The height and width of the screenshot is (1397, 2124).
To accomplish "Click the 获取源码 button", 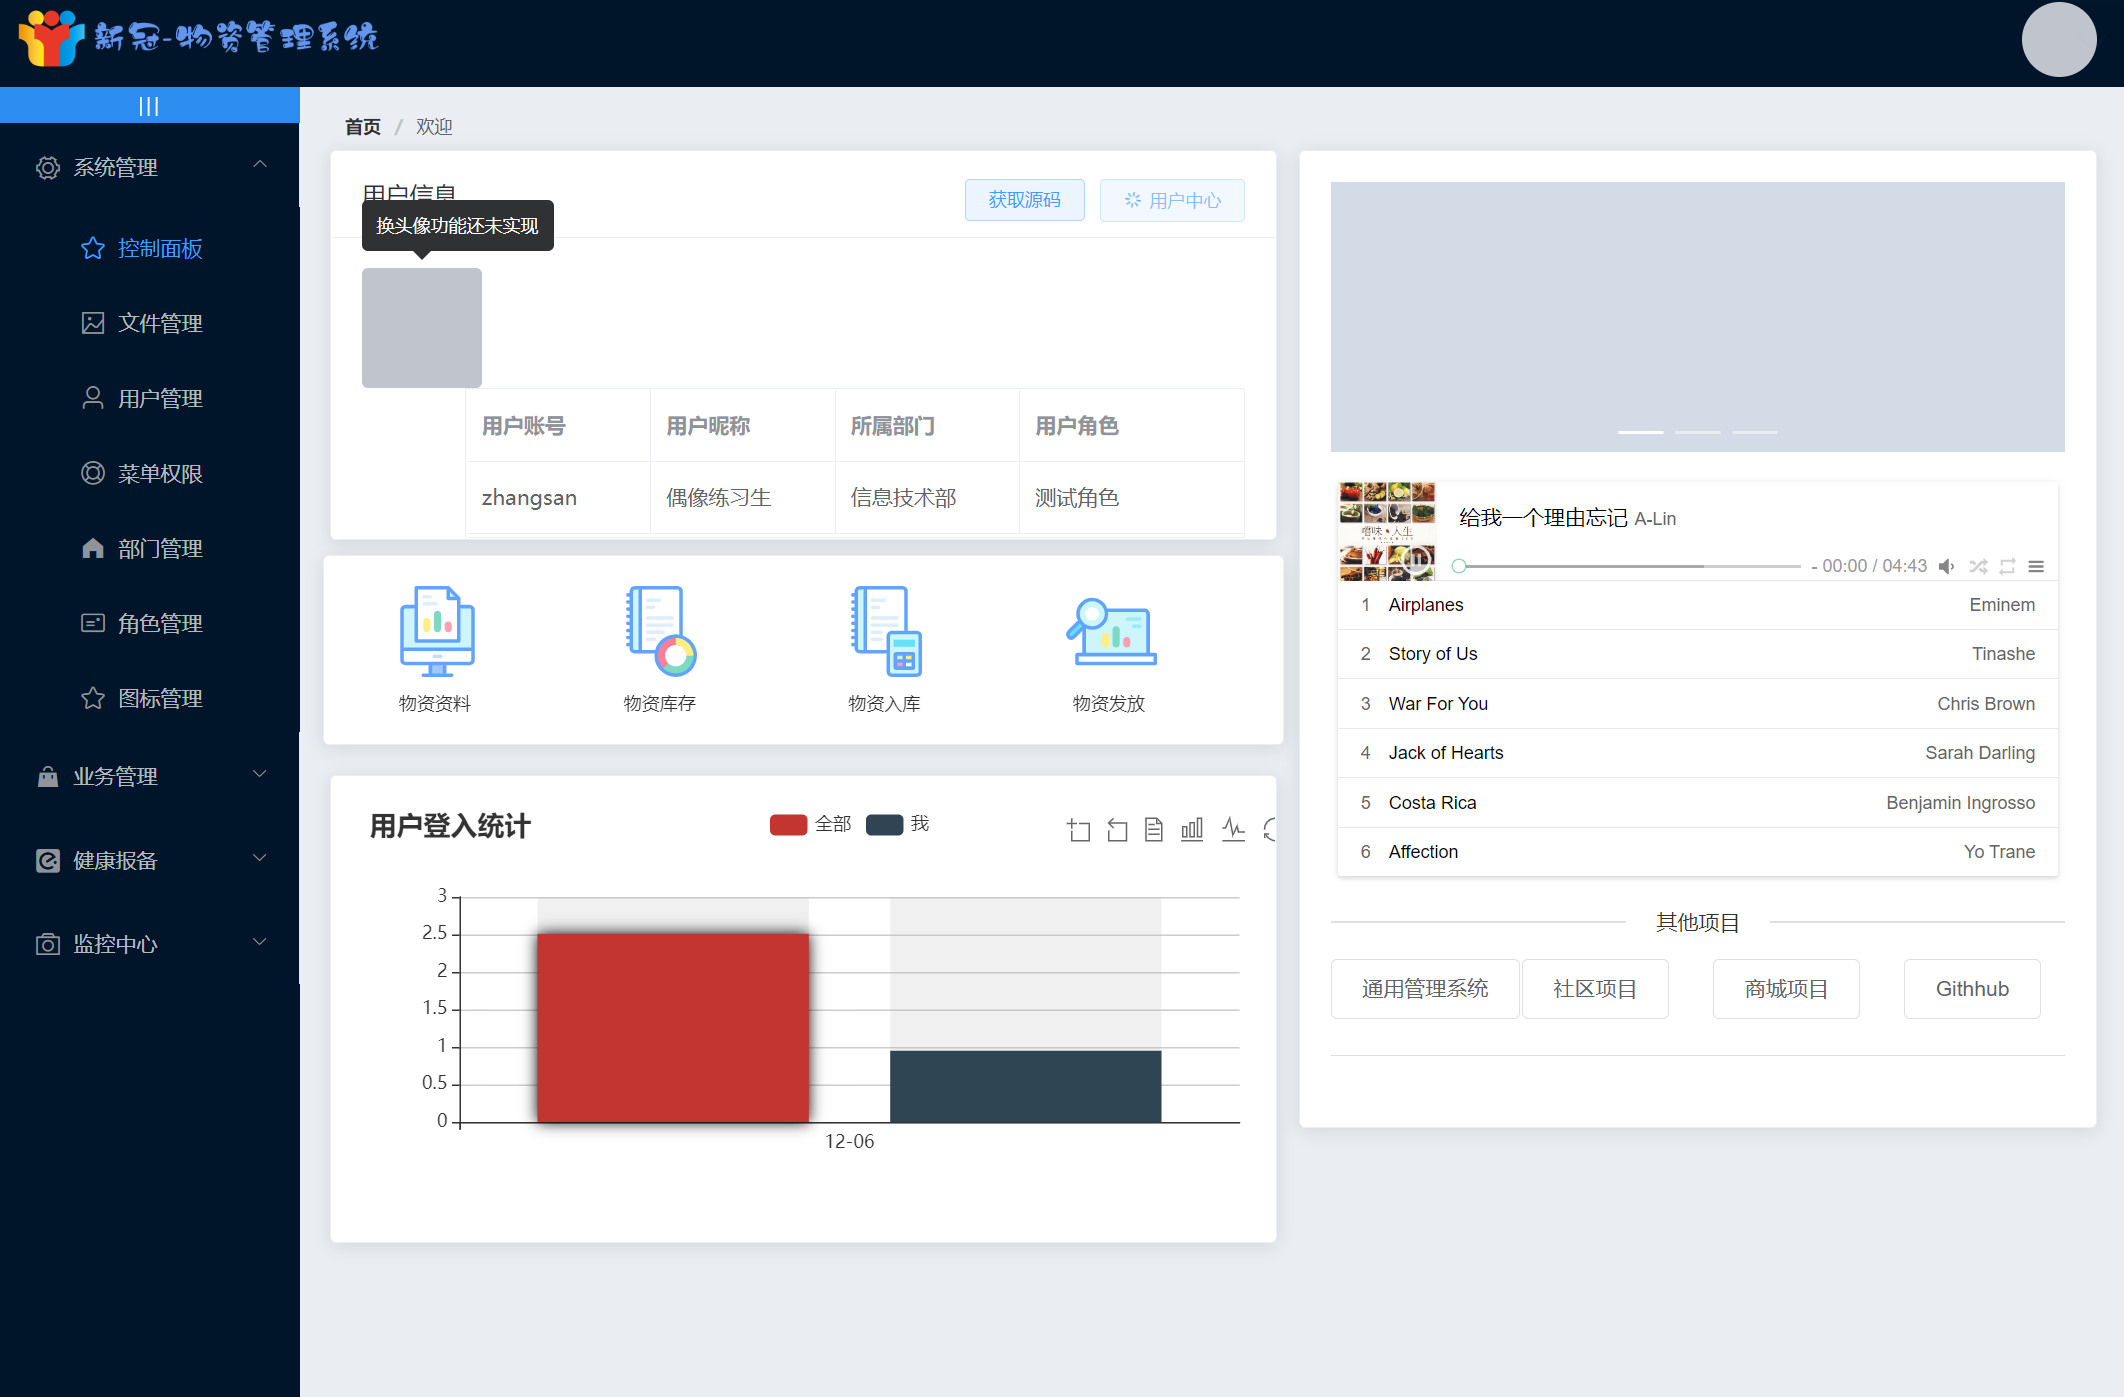I will click(1024, 200).
